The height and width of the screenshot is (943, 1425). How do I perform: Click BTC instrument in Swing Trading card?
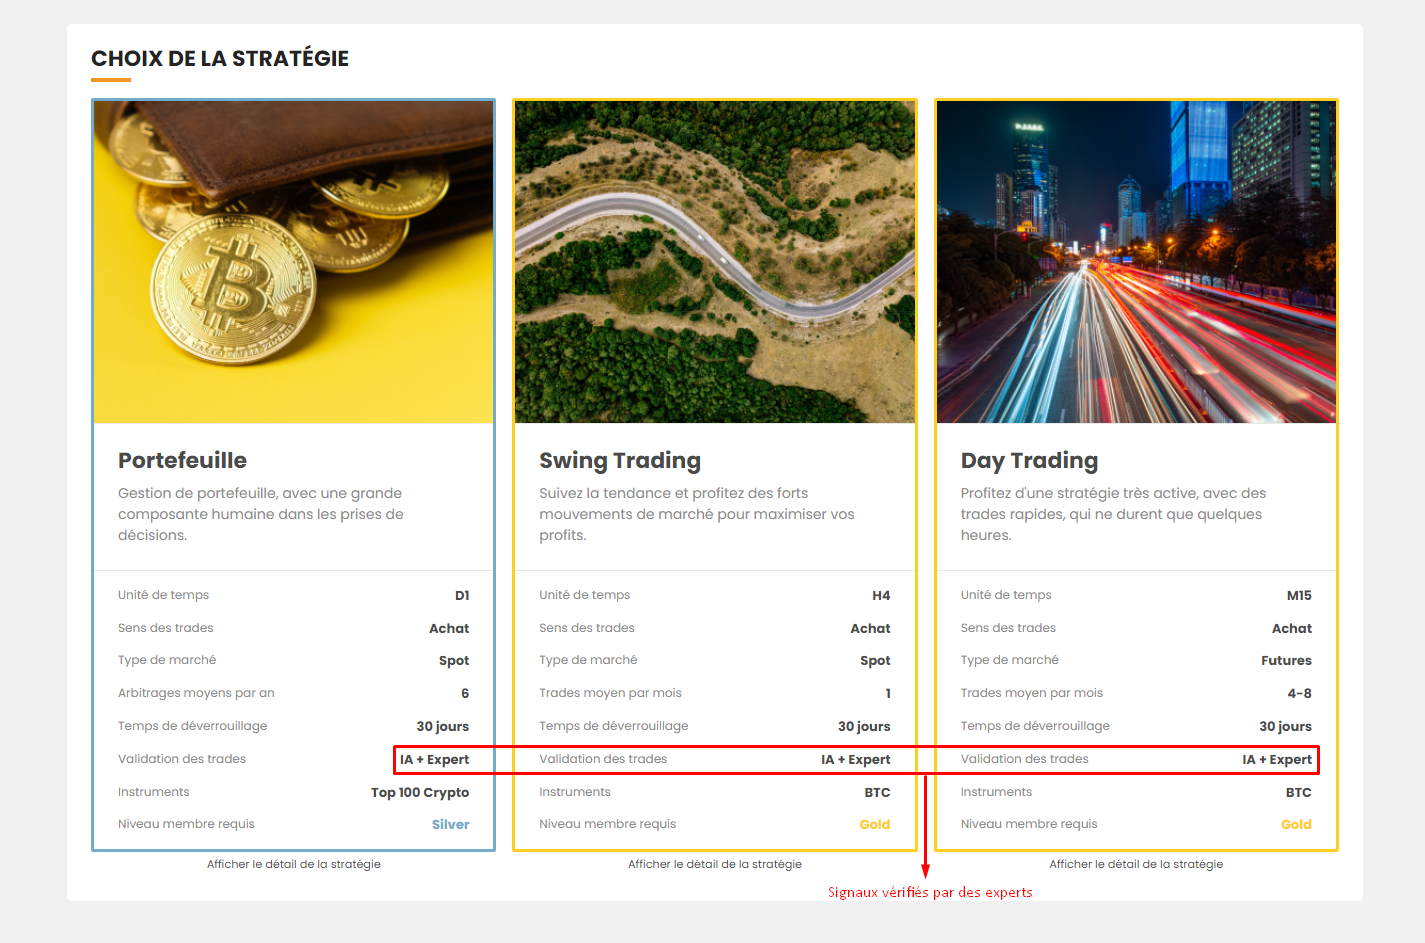tap(877, 792)
